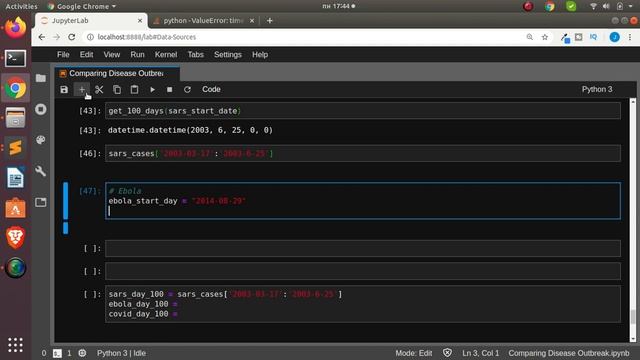
Task: Click the Python 3 | Idle status bar entry
Action: (121, 353)
